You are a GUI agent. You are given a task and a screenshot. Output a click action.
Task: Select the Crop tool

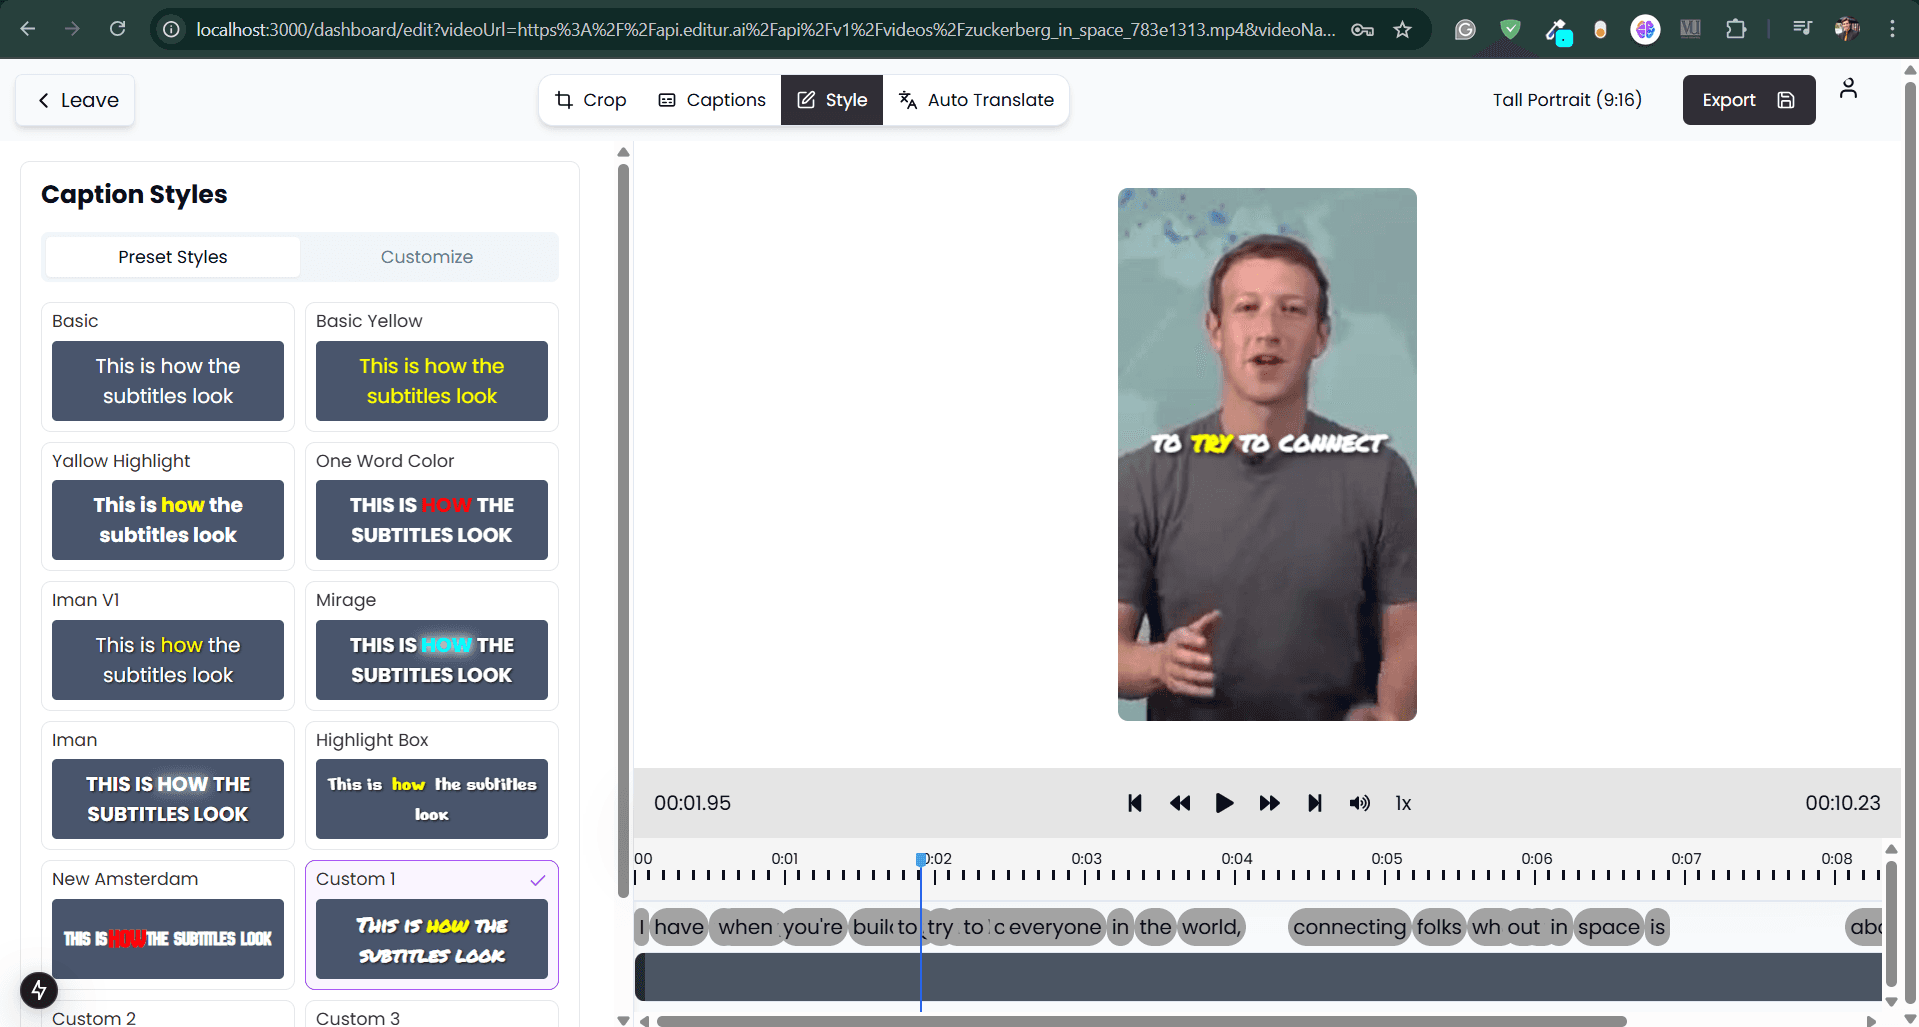coord(590,100)
